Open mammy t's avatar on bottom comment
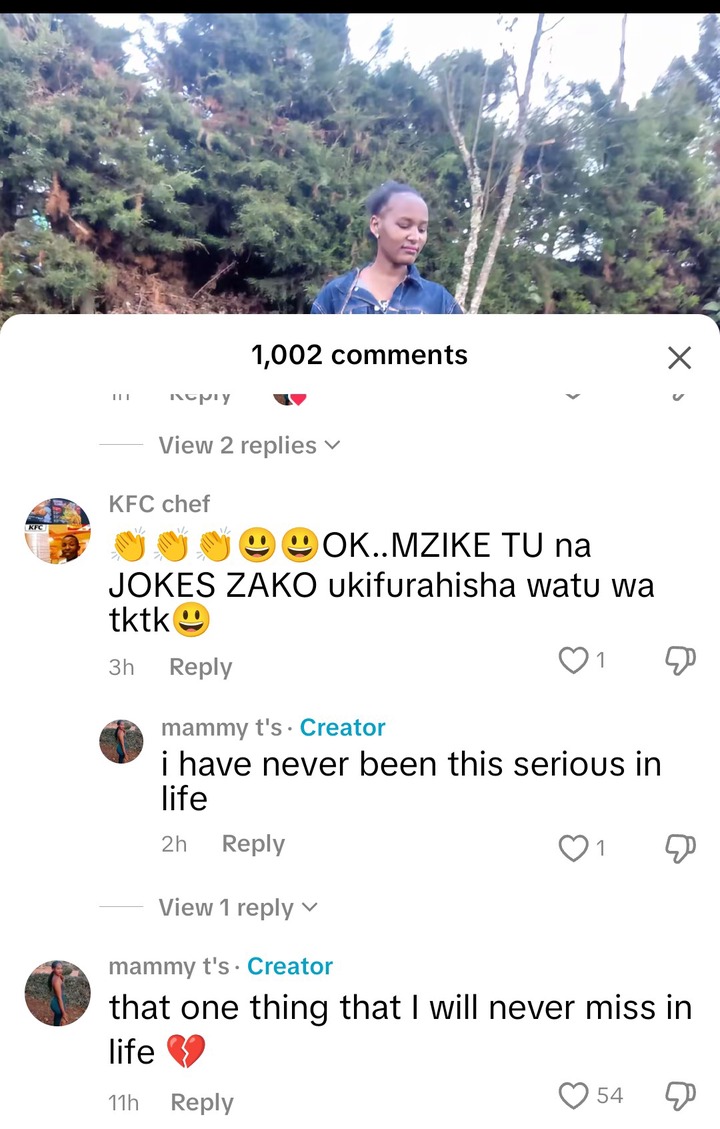The width and height of the screenshot is (720, 1129). (58, 993)
